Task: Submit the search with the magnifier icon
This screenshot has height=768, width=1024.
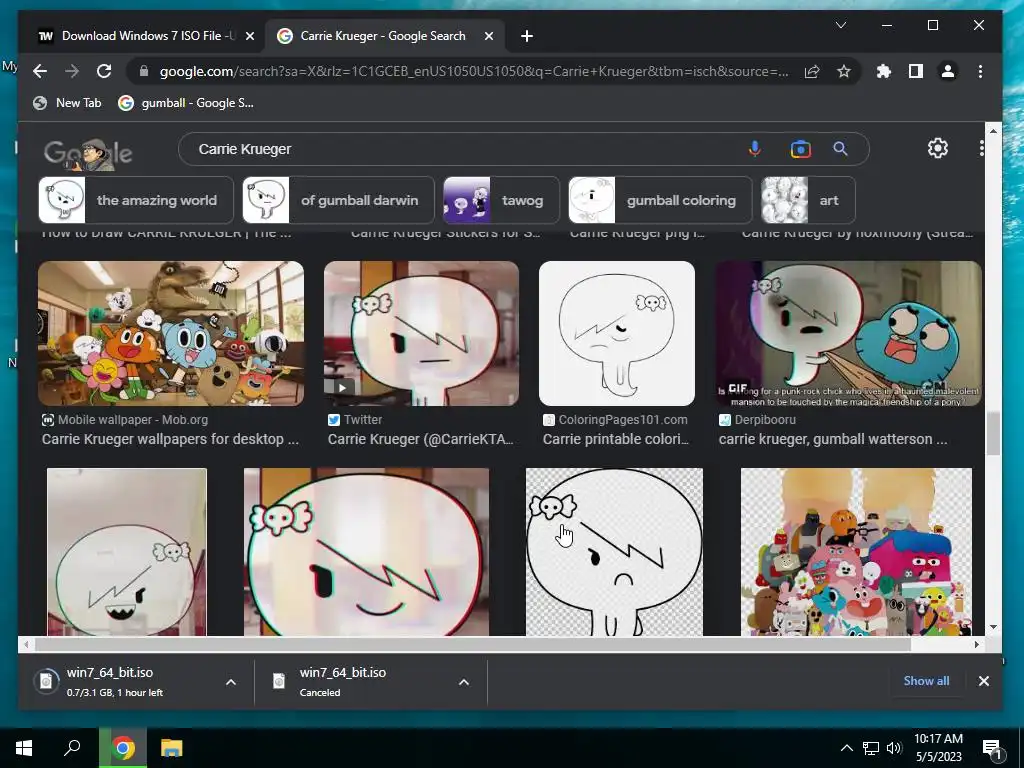Action: (840, 149)
